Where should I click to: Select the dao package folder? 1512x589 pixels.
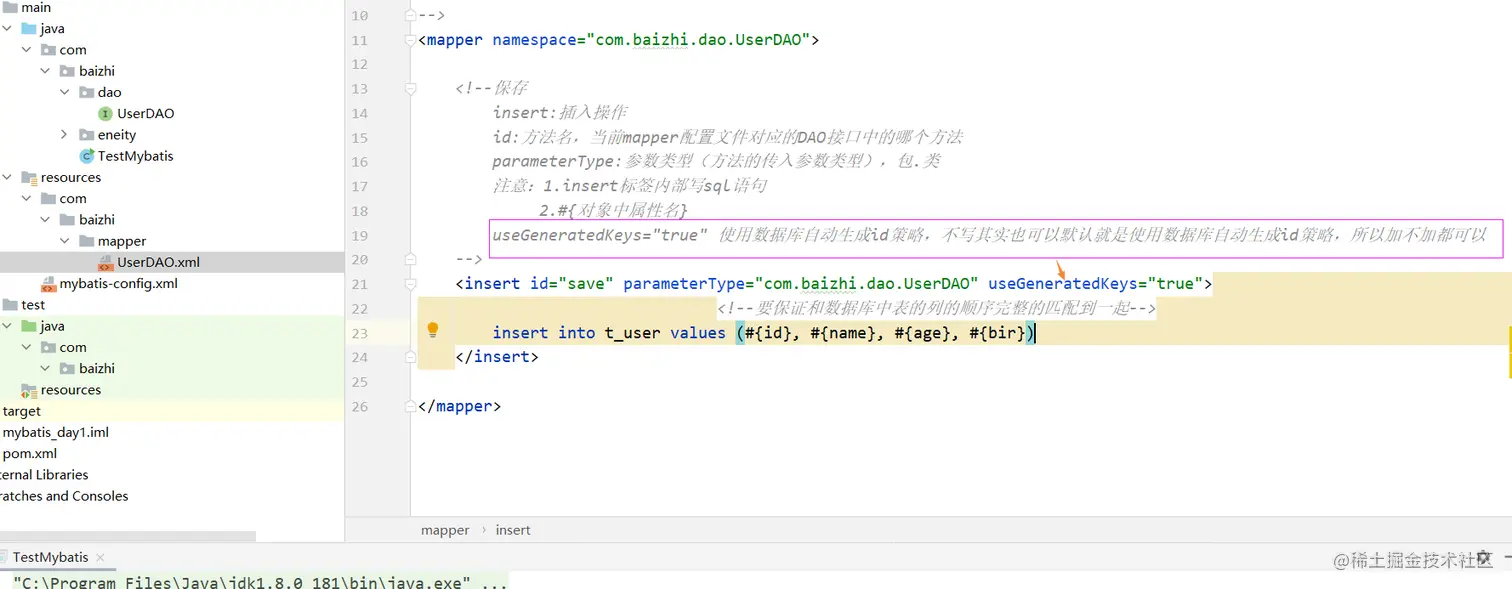coord(100,92)
